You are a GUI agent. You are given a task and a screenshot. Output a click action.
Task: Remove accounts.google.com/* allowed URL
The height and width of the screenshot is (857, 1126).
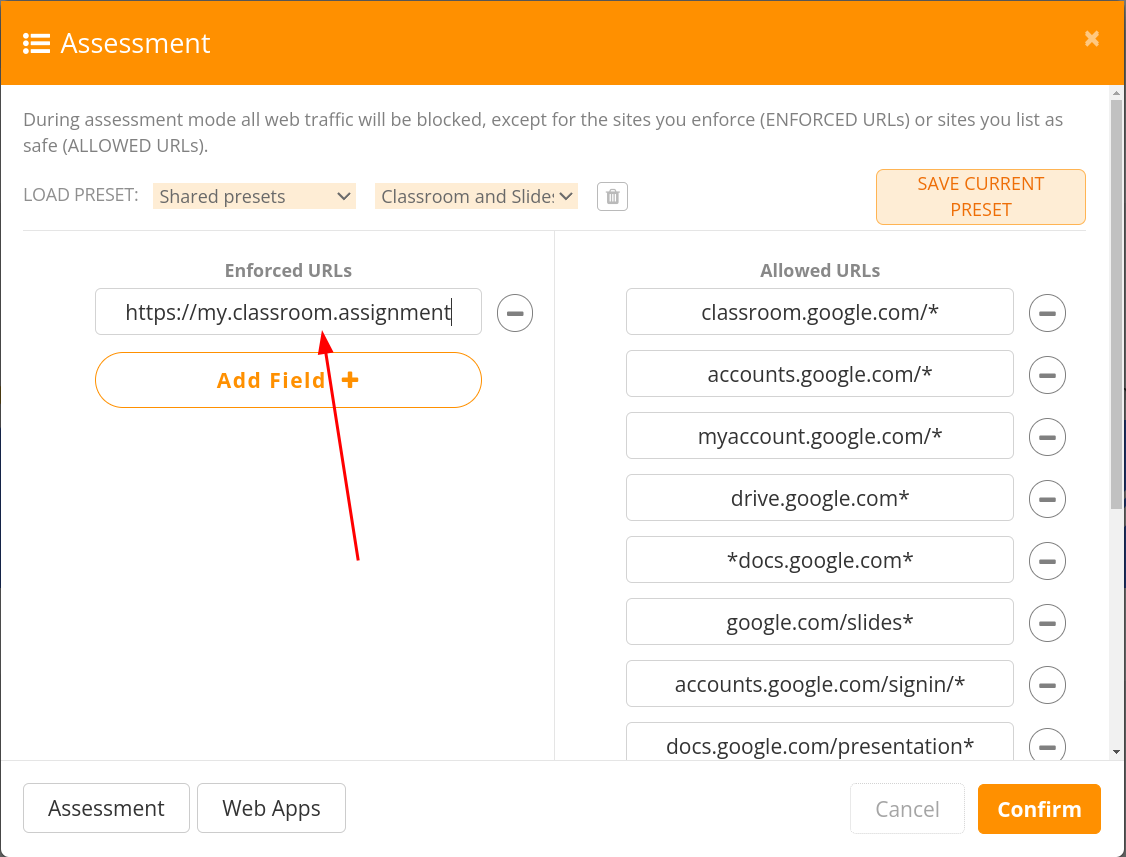tap(1047, 375)
